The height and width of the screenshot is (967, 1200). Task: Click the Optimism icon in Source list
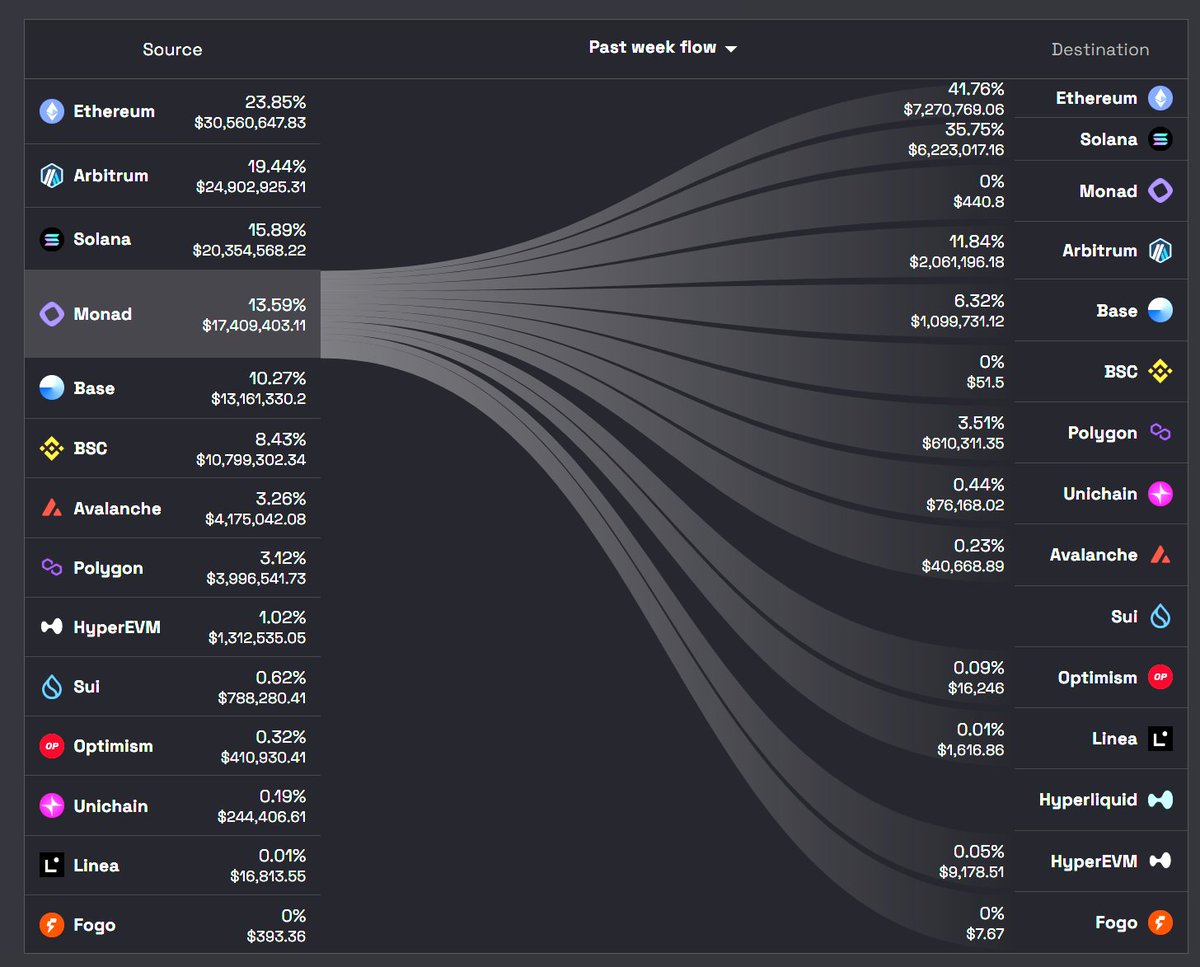pyautogui.click(x=52, y=746)
